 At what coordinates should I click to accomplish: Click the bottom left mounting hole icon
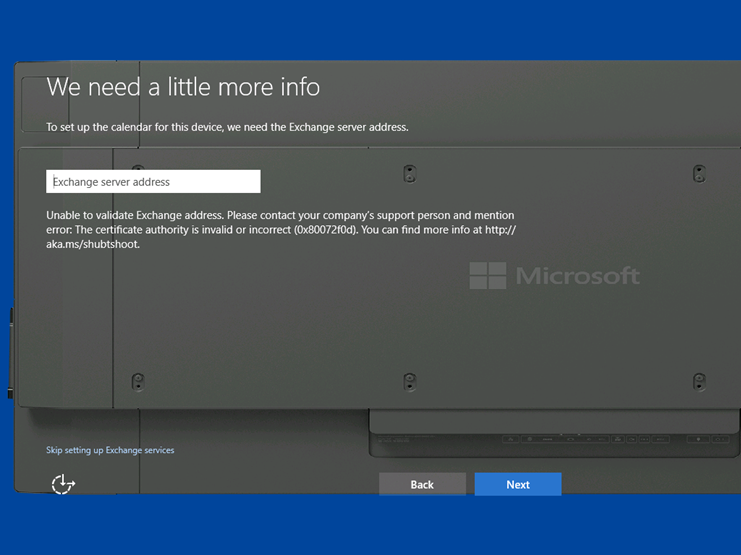point(138,381)
